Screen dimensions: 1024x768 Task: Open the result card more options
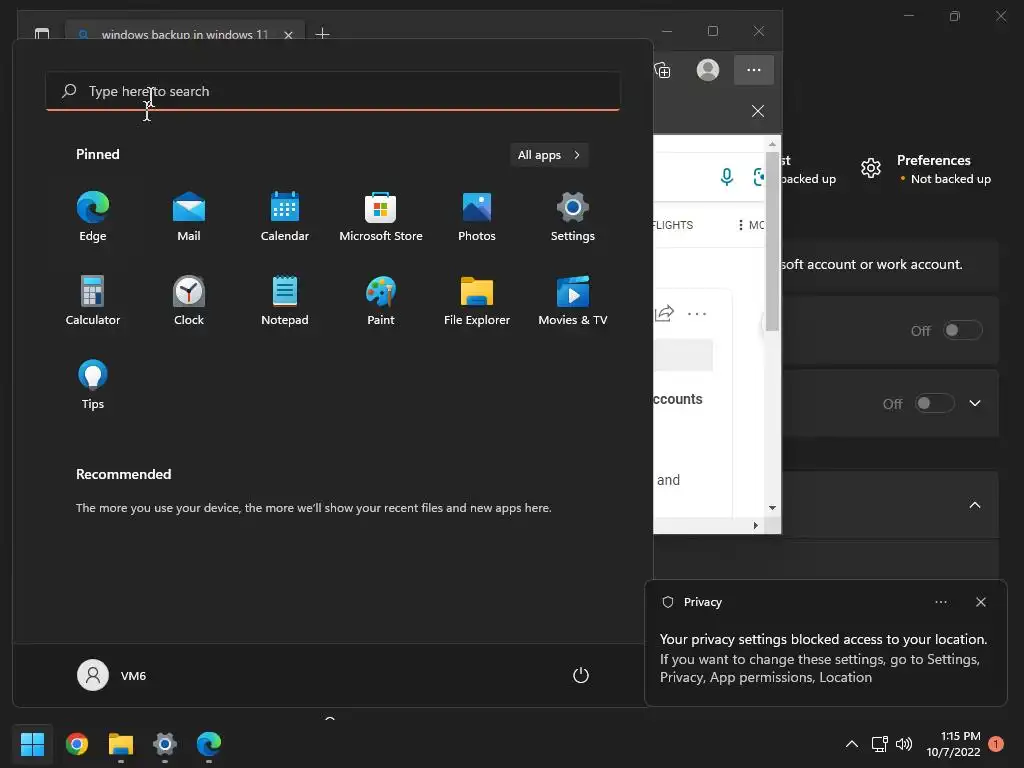pos(697,314)
